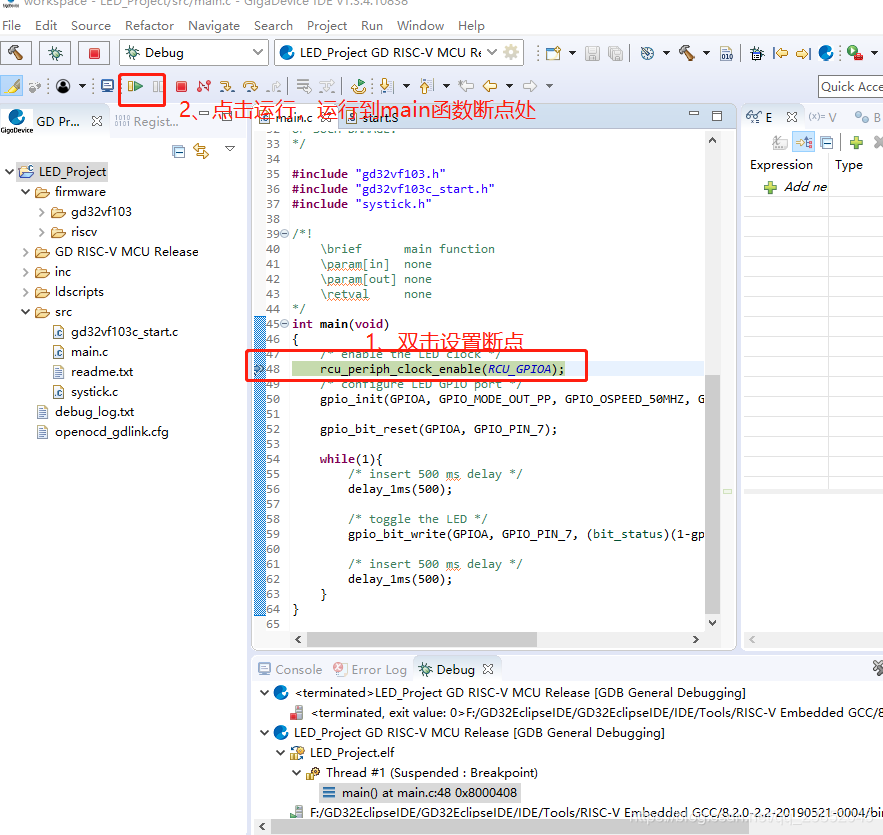Click the Back yellow arrow navigation icon
Viewport: 883px width, 835px height.
click(x=490, y=86)
